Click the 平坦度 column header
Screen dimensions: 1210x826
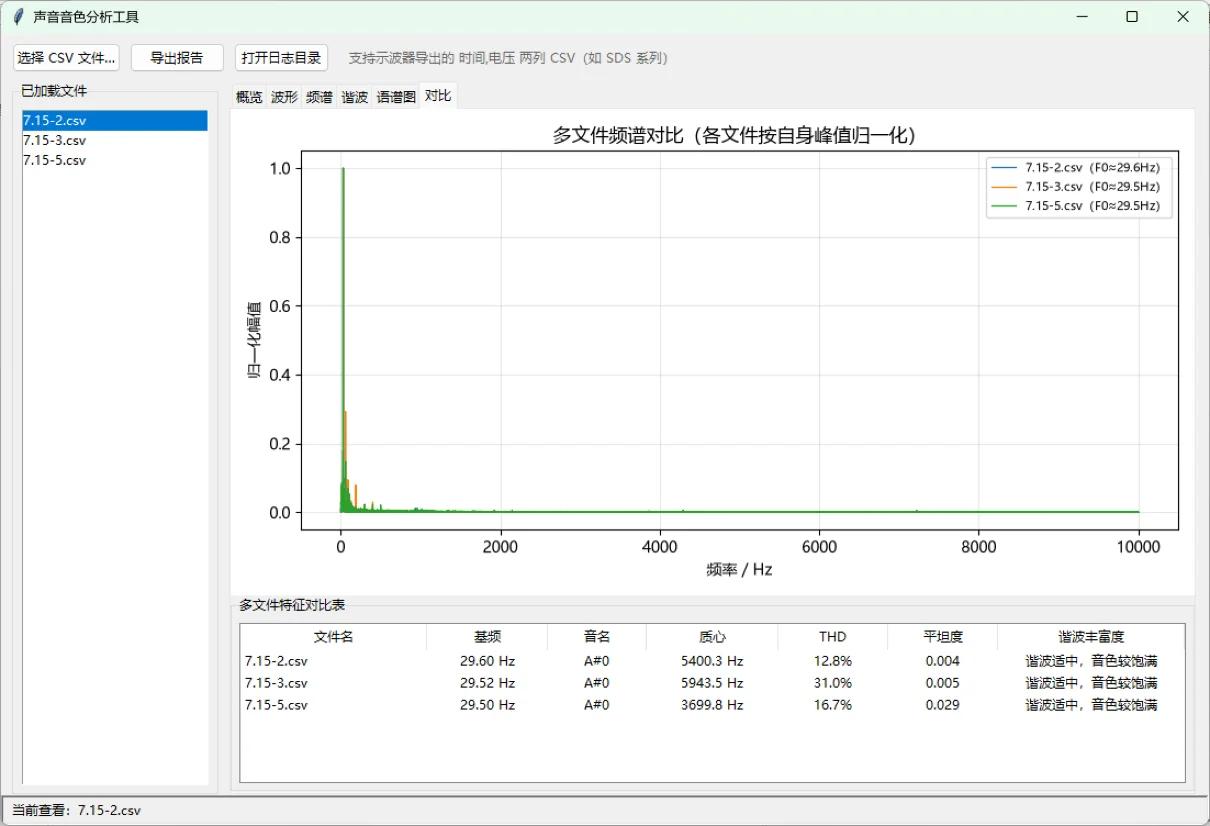tap(942, 637)
